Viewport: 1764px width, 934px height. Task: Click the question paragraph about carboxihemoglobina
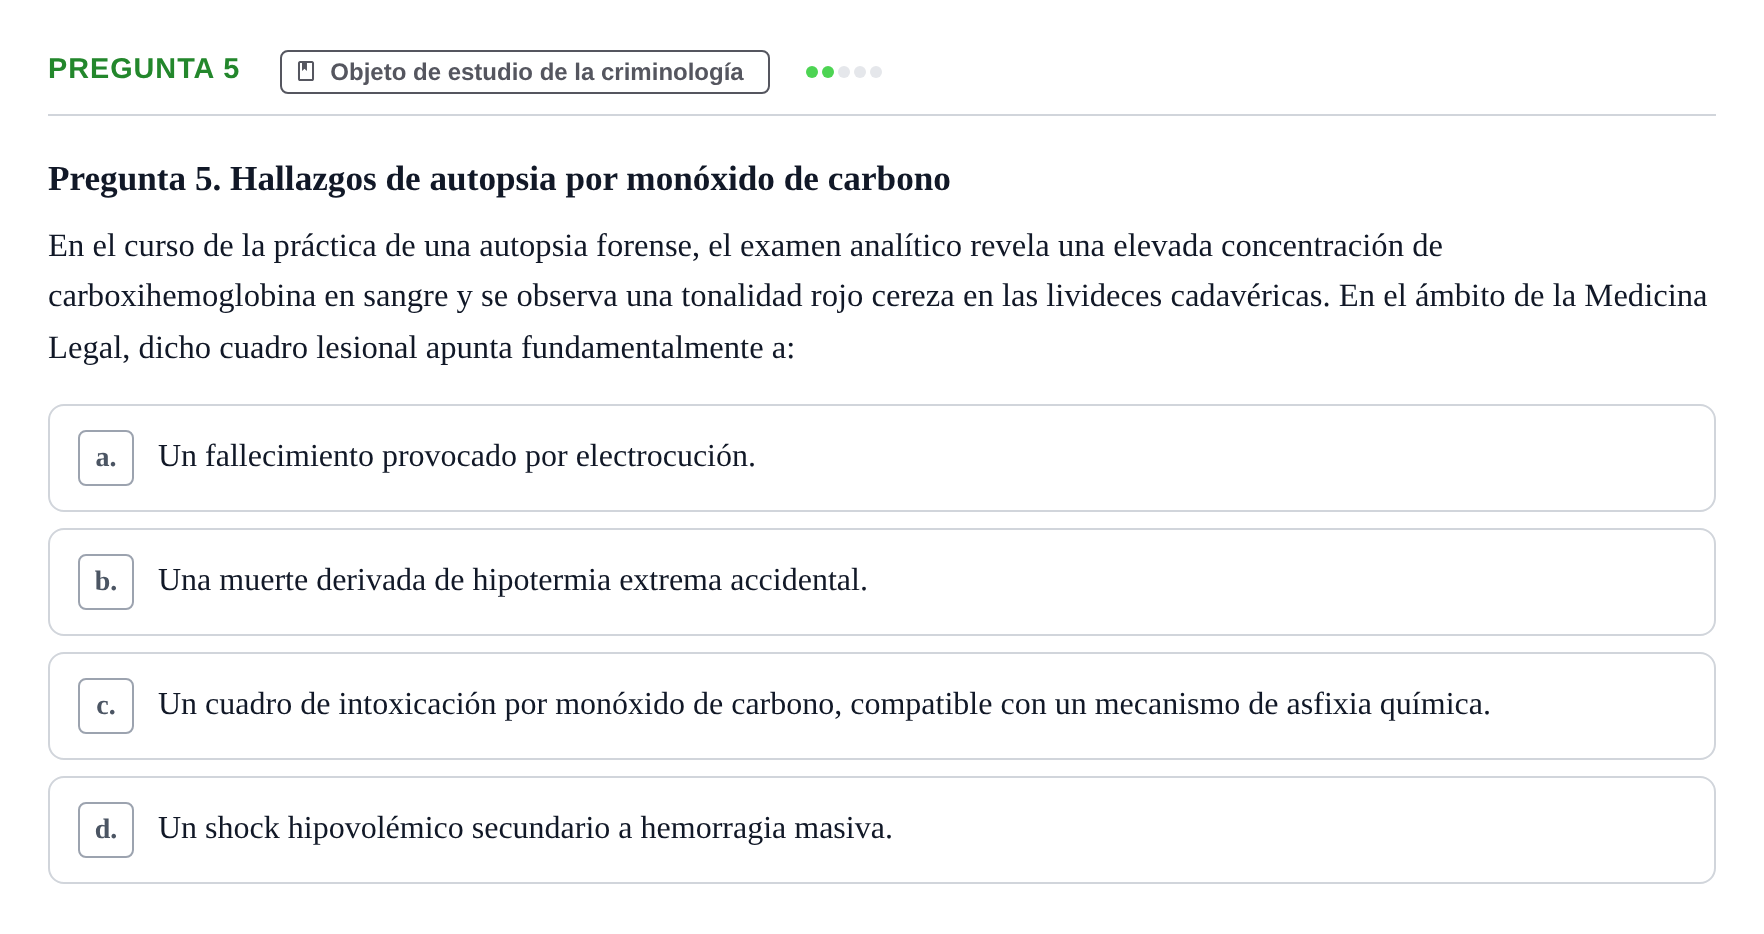pyautogui.click(x=878, y=296)
